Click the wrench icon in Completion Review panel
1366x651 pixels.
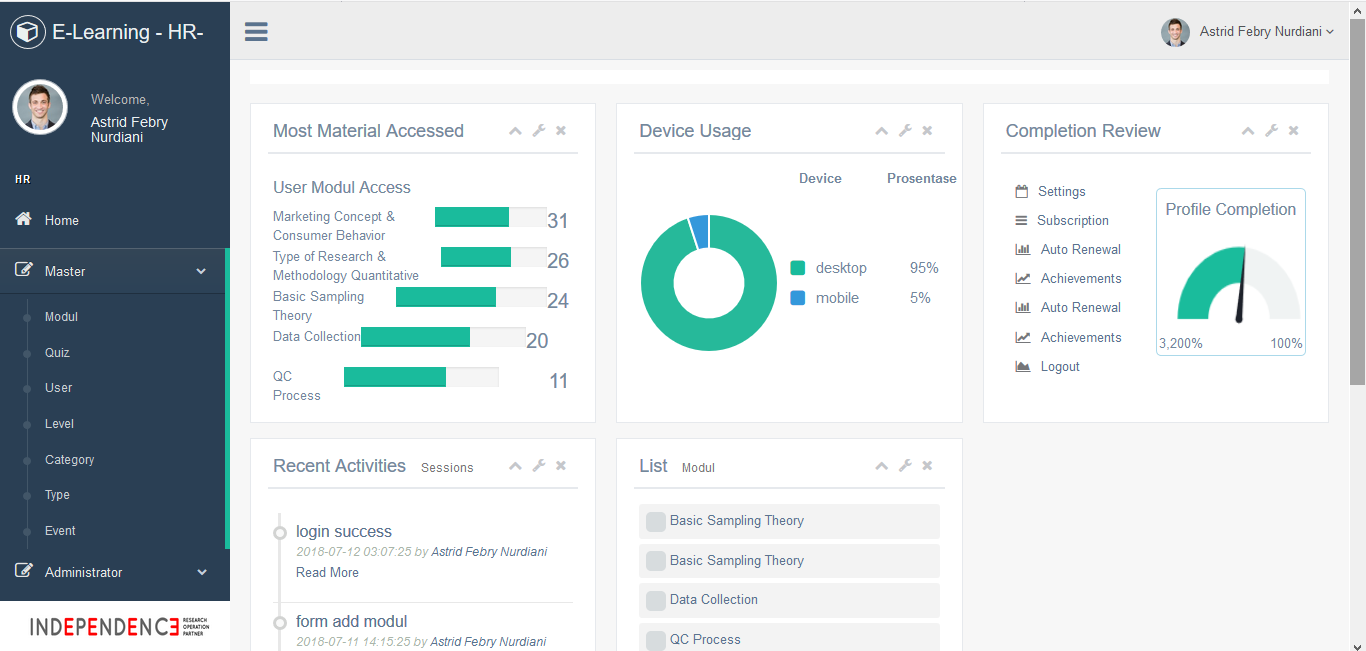1271,131
